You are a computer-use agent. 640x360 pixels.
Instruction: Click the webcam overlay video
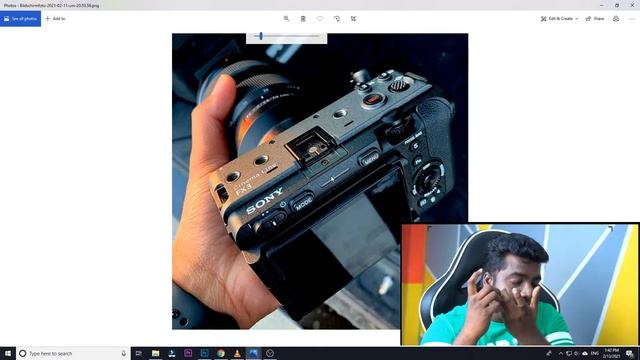coord(520,284)
